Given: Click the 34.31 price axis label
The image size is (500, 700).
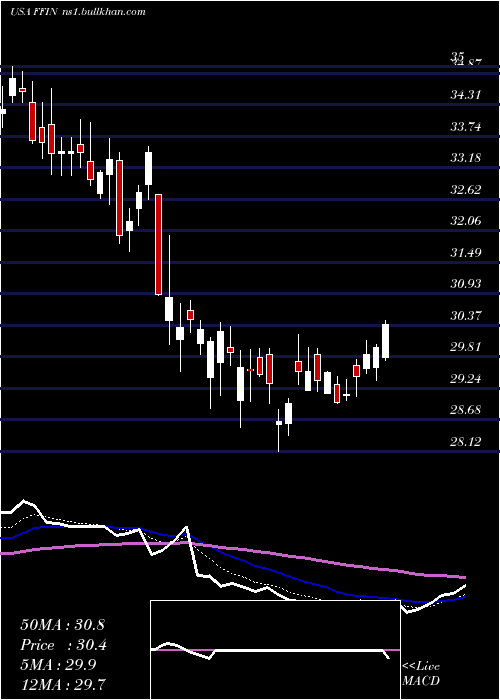Looking at the screenshot, I should [x=466, y=95].
